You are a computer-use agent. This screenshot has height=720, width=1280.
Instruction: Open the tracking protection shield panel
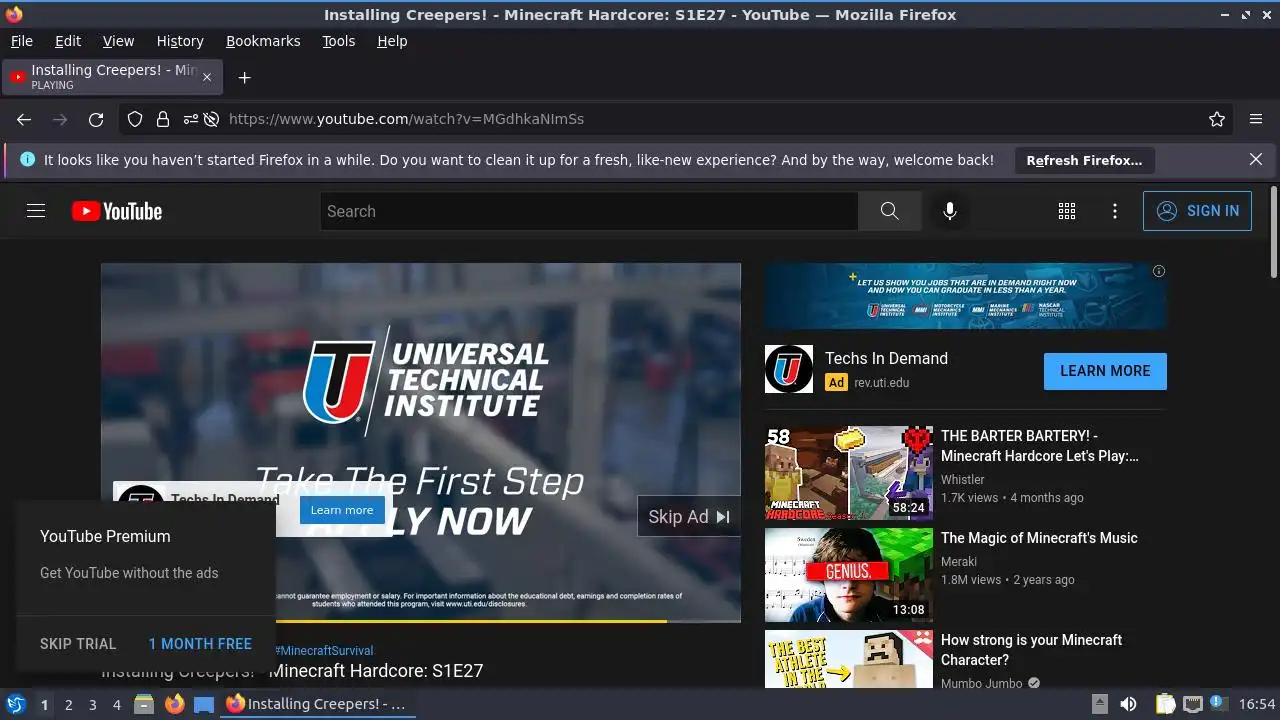135,119
